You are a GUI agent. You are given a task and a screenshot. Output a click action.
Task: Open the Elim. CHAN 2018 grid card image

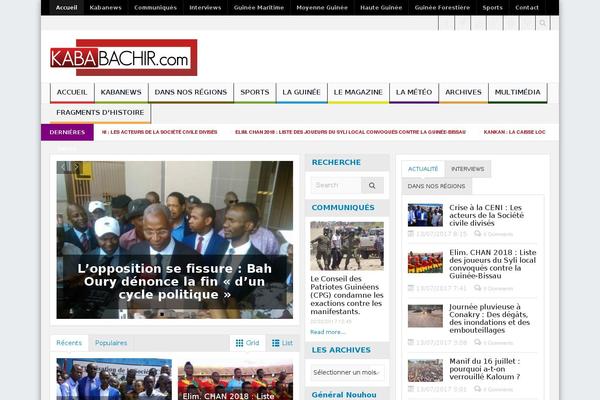(x=235, y=379)
